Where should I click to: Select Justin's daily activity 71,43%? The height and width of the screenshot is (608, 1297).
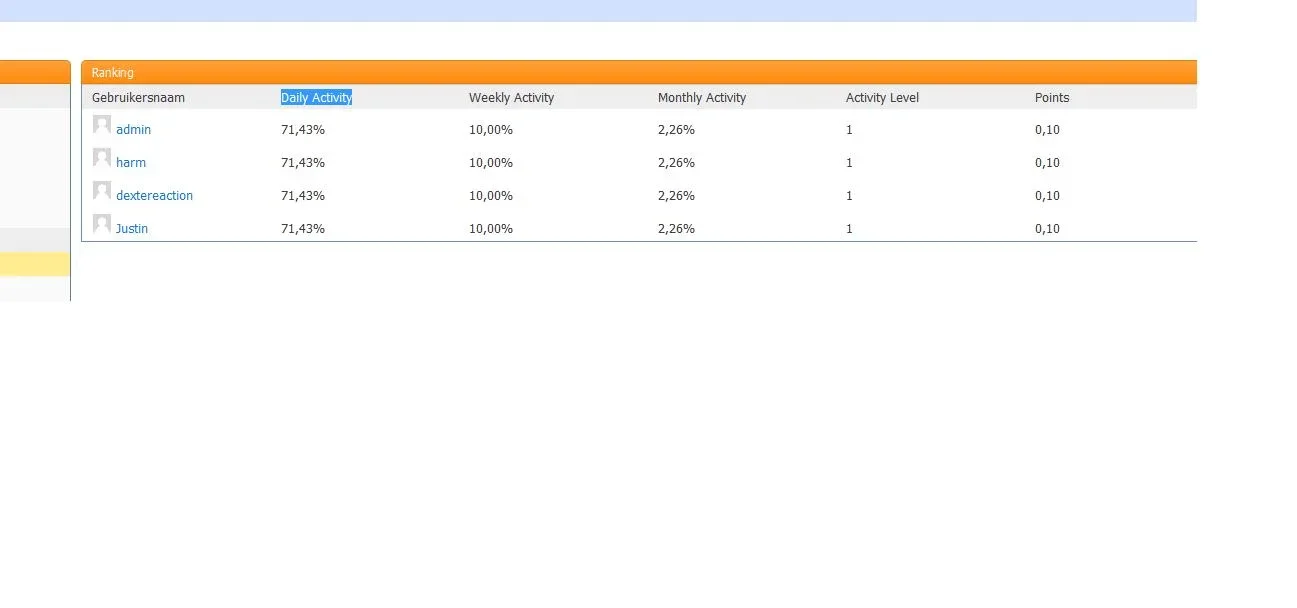[x=303, y=229]
